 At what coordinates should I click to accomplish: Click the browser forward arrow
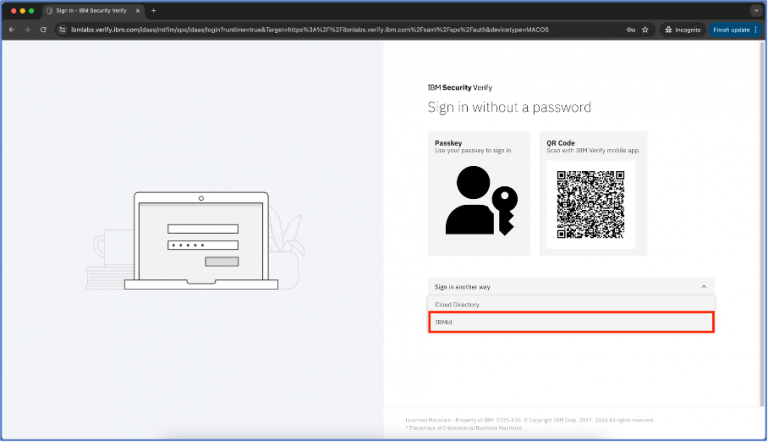[27, 30]
